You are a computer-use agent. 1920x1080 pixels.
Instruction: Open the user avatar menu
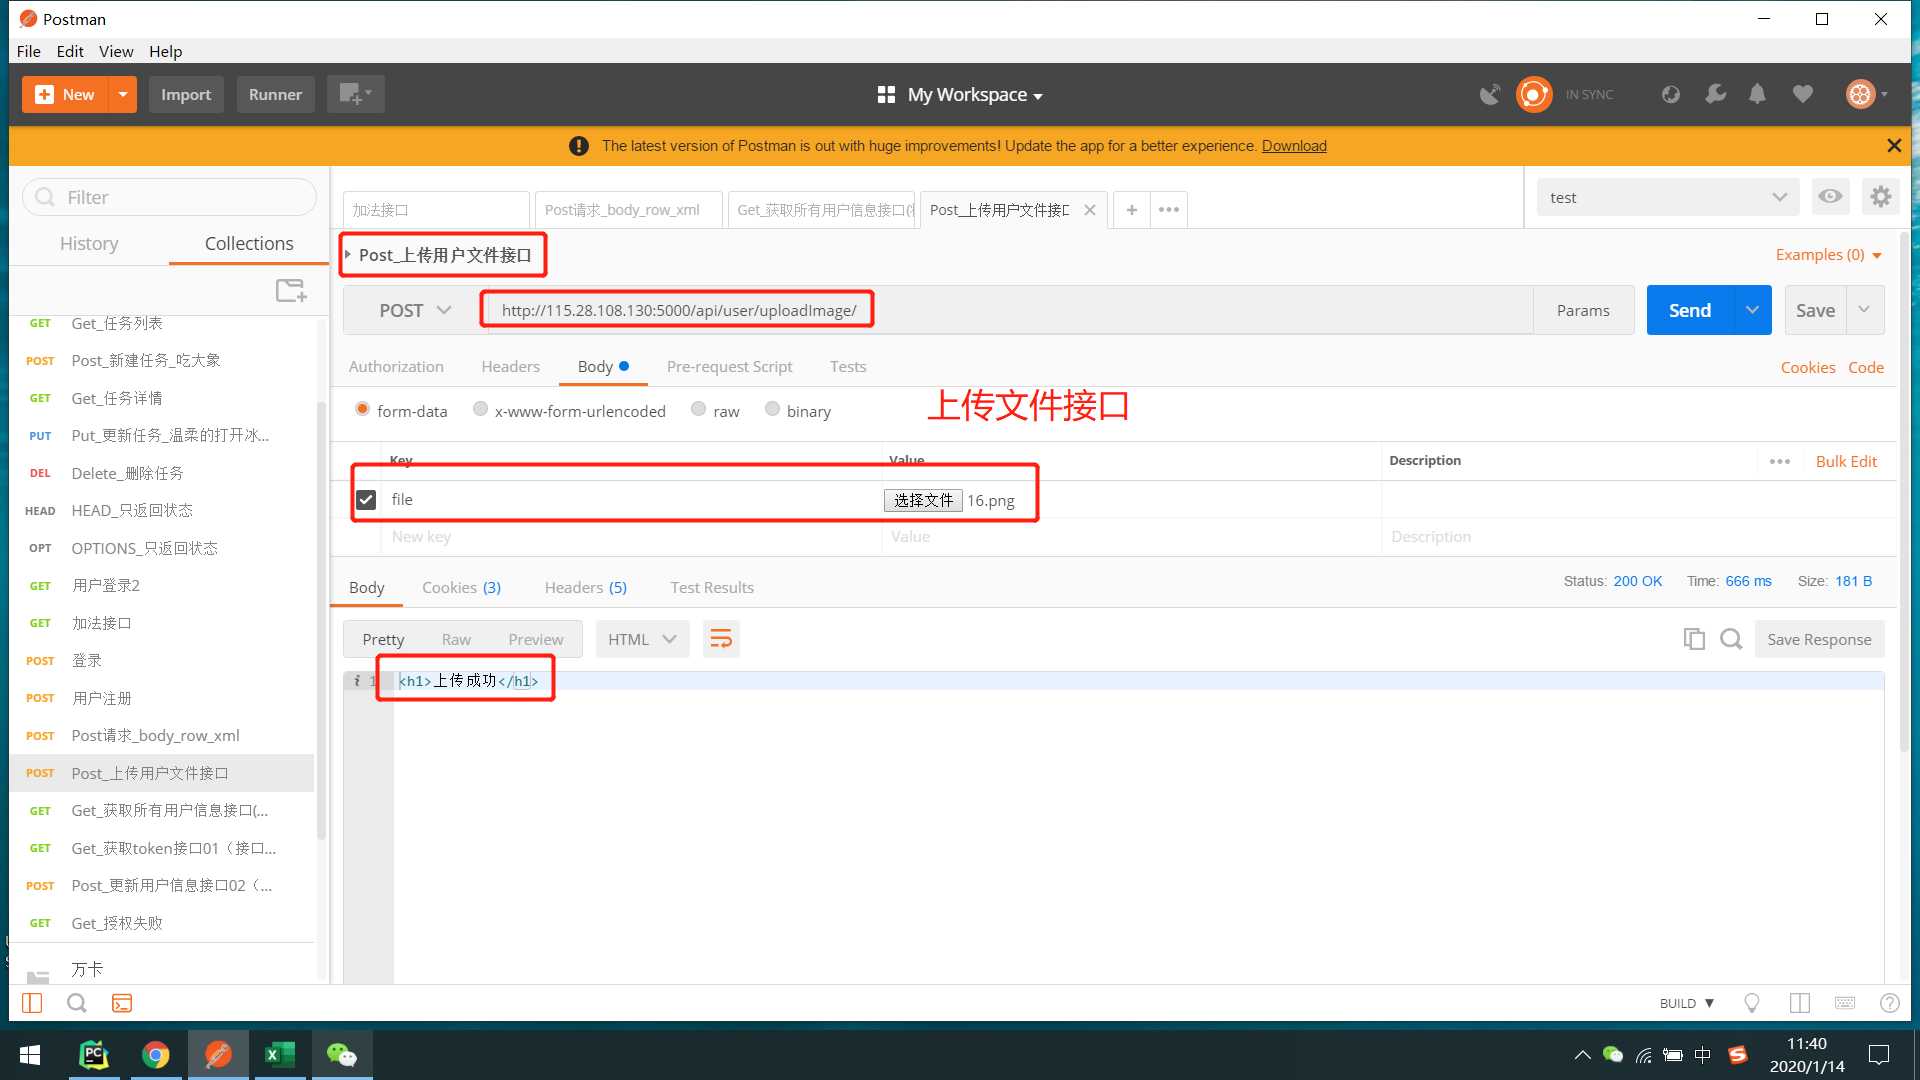click(x=1866, y=94)
